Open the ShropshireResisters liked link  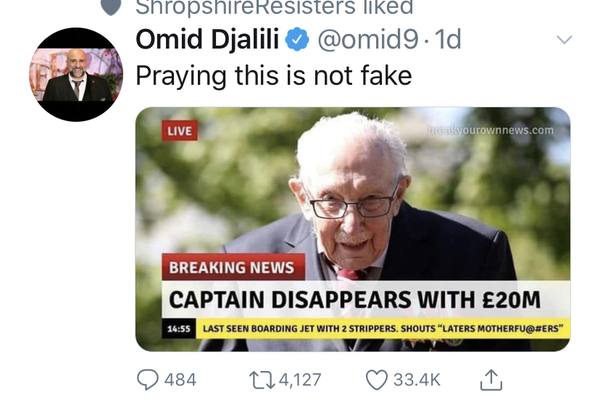click(x=274, y=7)
